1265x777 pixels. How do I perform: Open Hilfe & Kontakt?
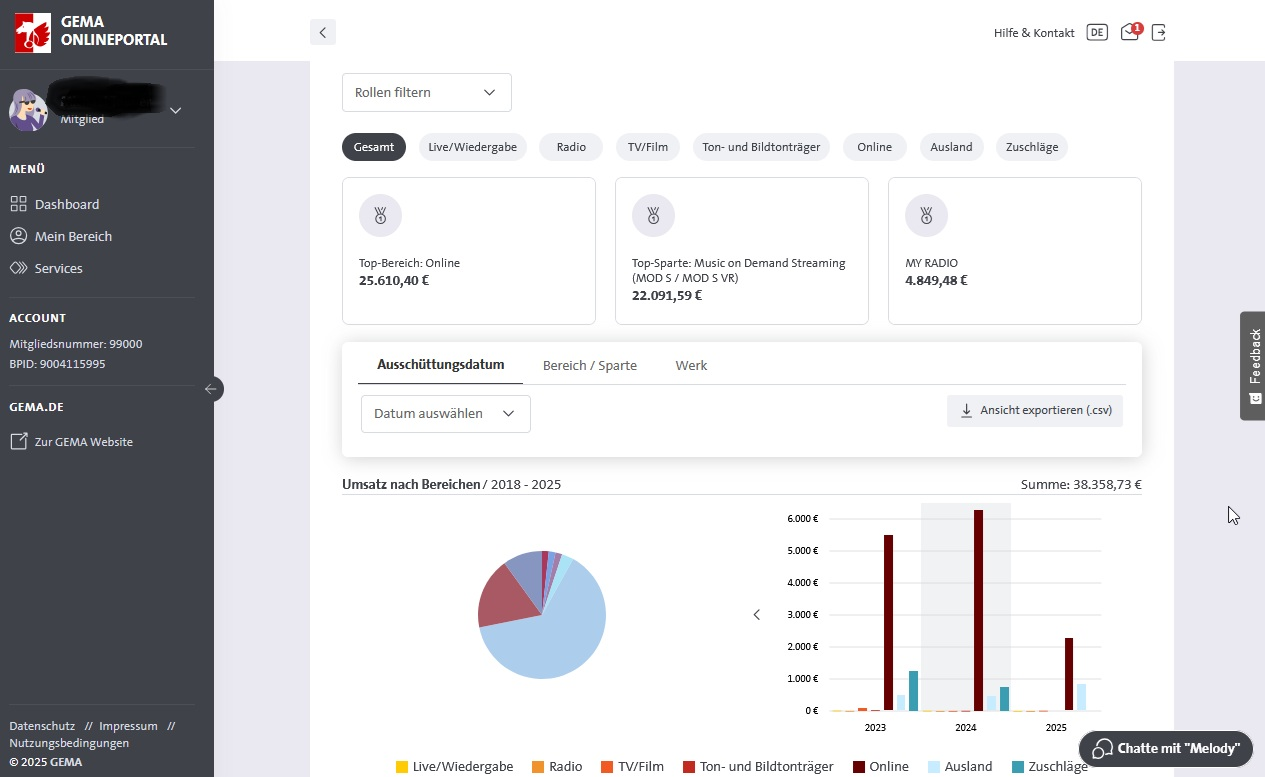[1034, 33]
